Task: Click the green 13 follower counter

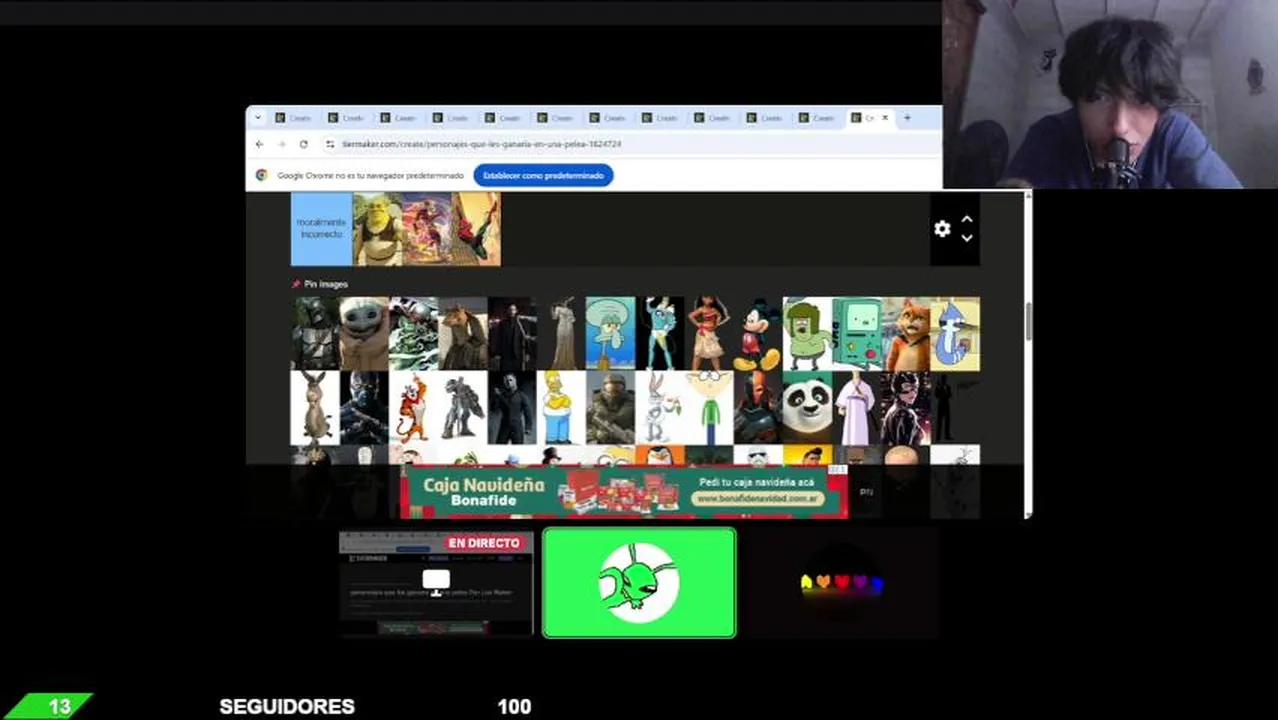Action: pos(50,706)
